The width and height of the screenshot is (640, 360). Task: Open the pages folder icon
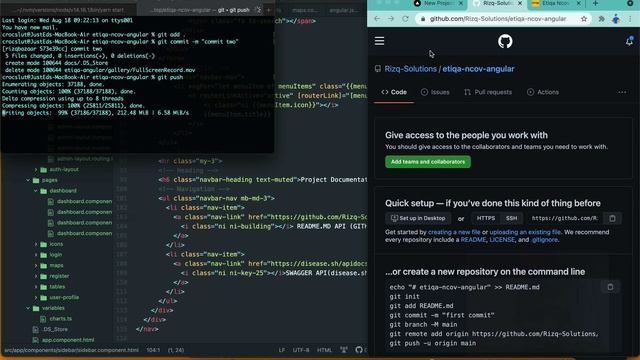tap(36, 180)
